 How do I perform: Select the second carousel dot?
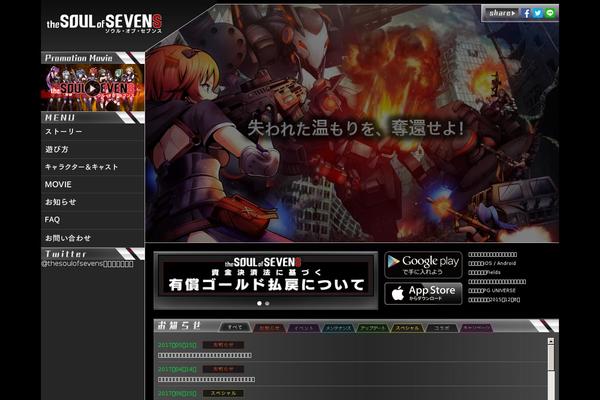tap(267, 303)
